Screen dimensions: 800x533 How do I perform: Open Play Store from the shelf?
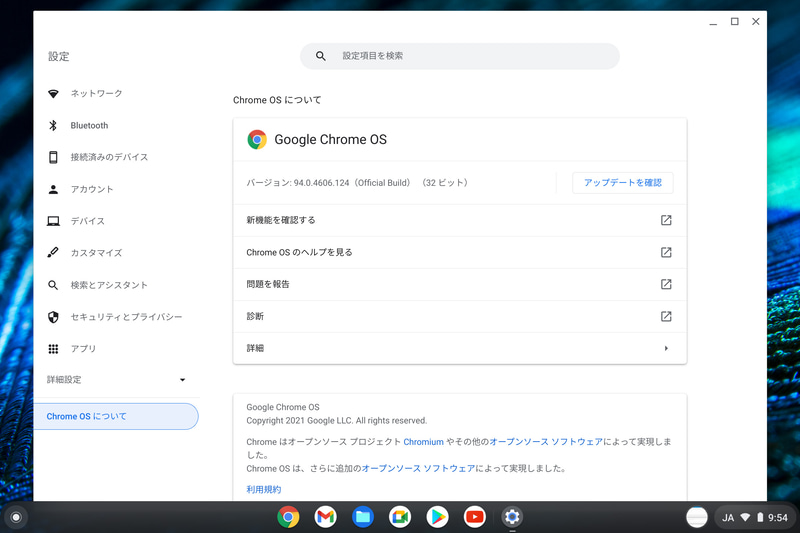coord(437,517)
